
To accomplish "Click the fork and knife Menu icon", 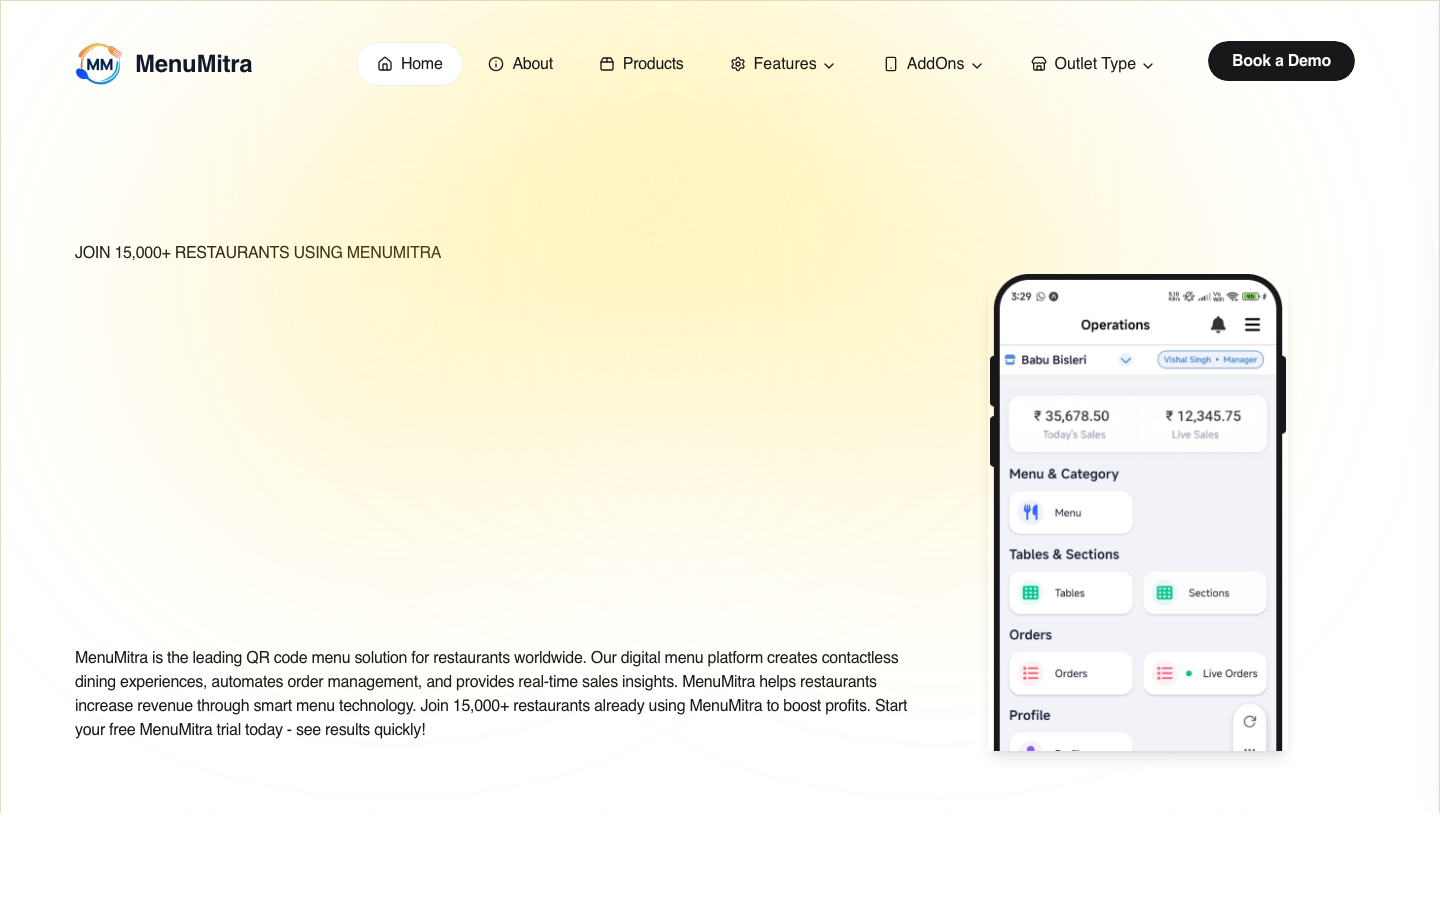I will (x=1030, y=513).
